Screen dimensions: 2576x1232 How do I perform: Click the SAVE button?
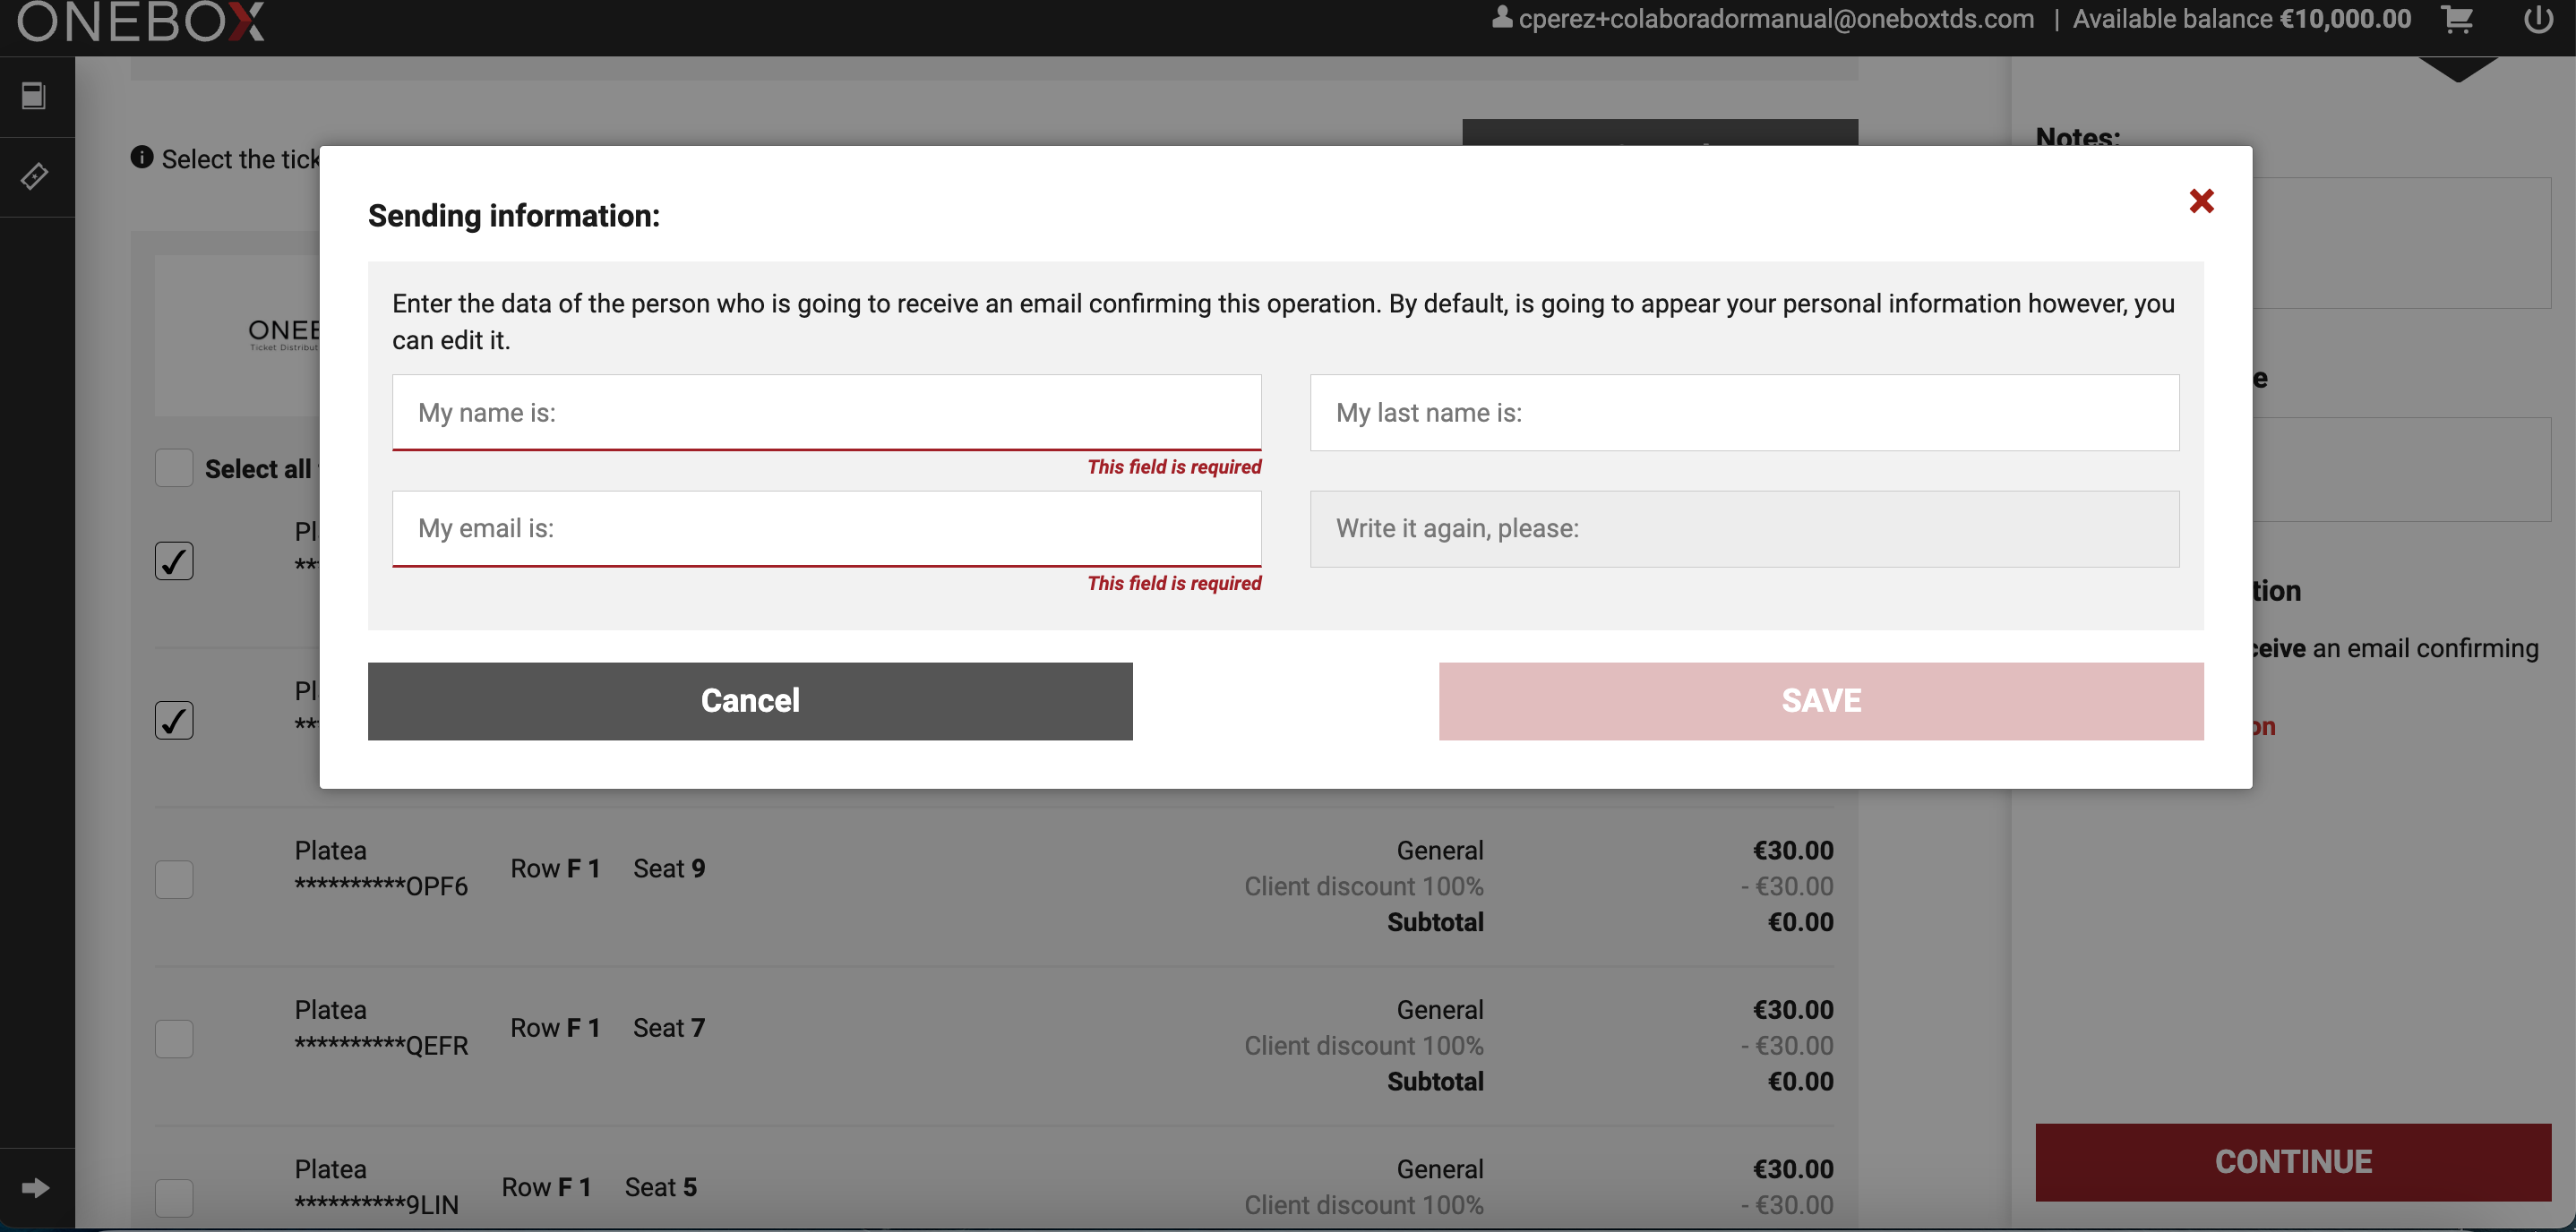tap(1821, 701)
